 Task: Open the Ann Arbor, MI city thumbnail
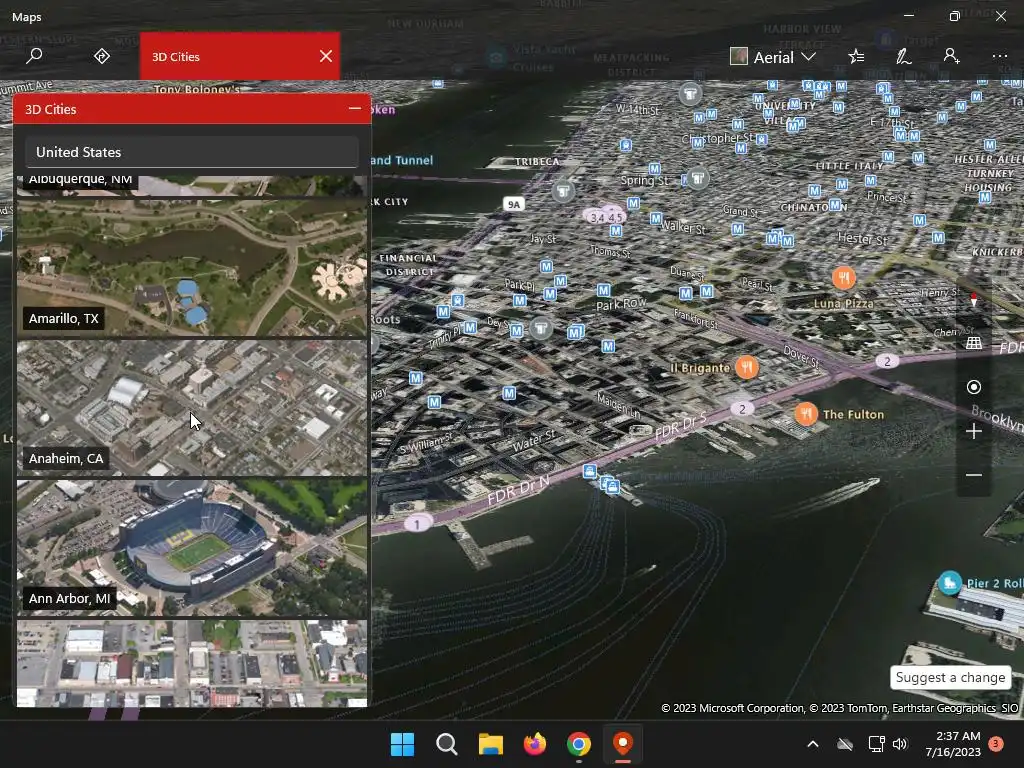point(192,548)
